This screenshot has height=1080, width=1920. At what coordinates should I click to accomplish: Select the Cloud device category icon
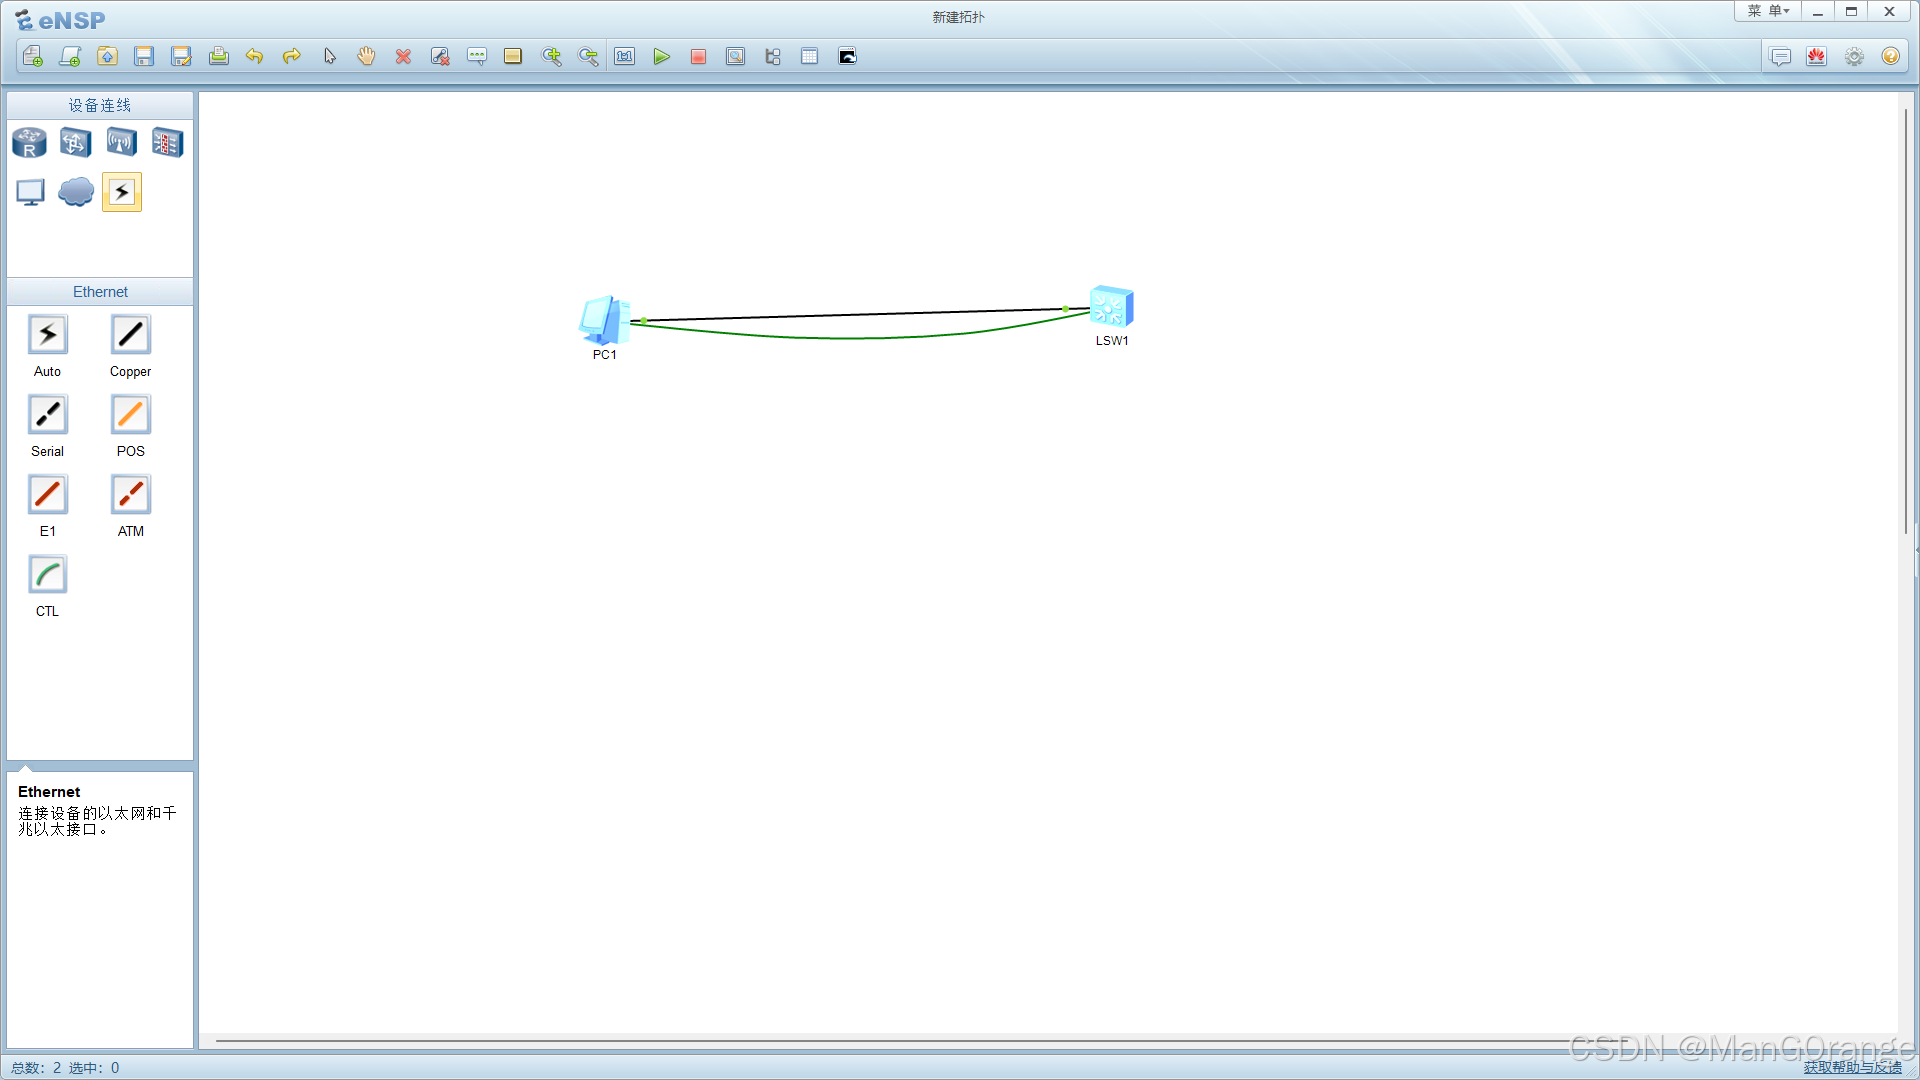point(75,191)
